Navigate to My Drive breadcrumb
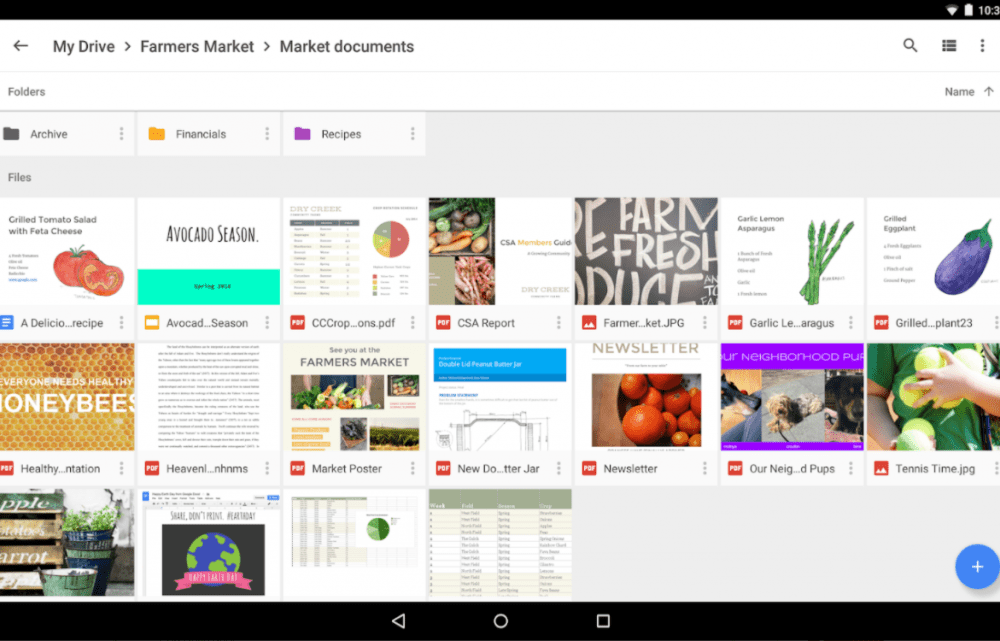 (84, 47)
